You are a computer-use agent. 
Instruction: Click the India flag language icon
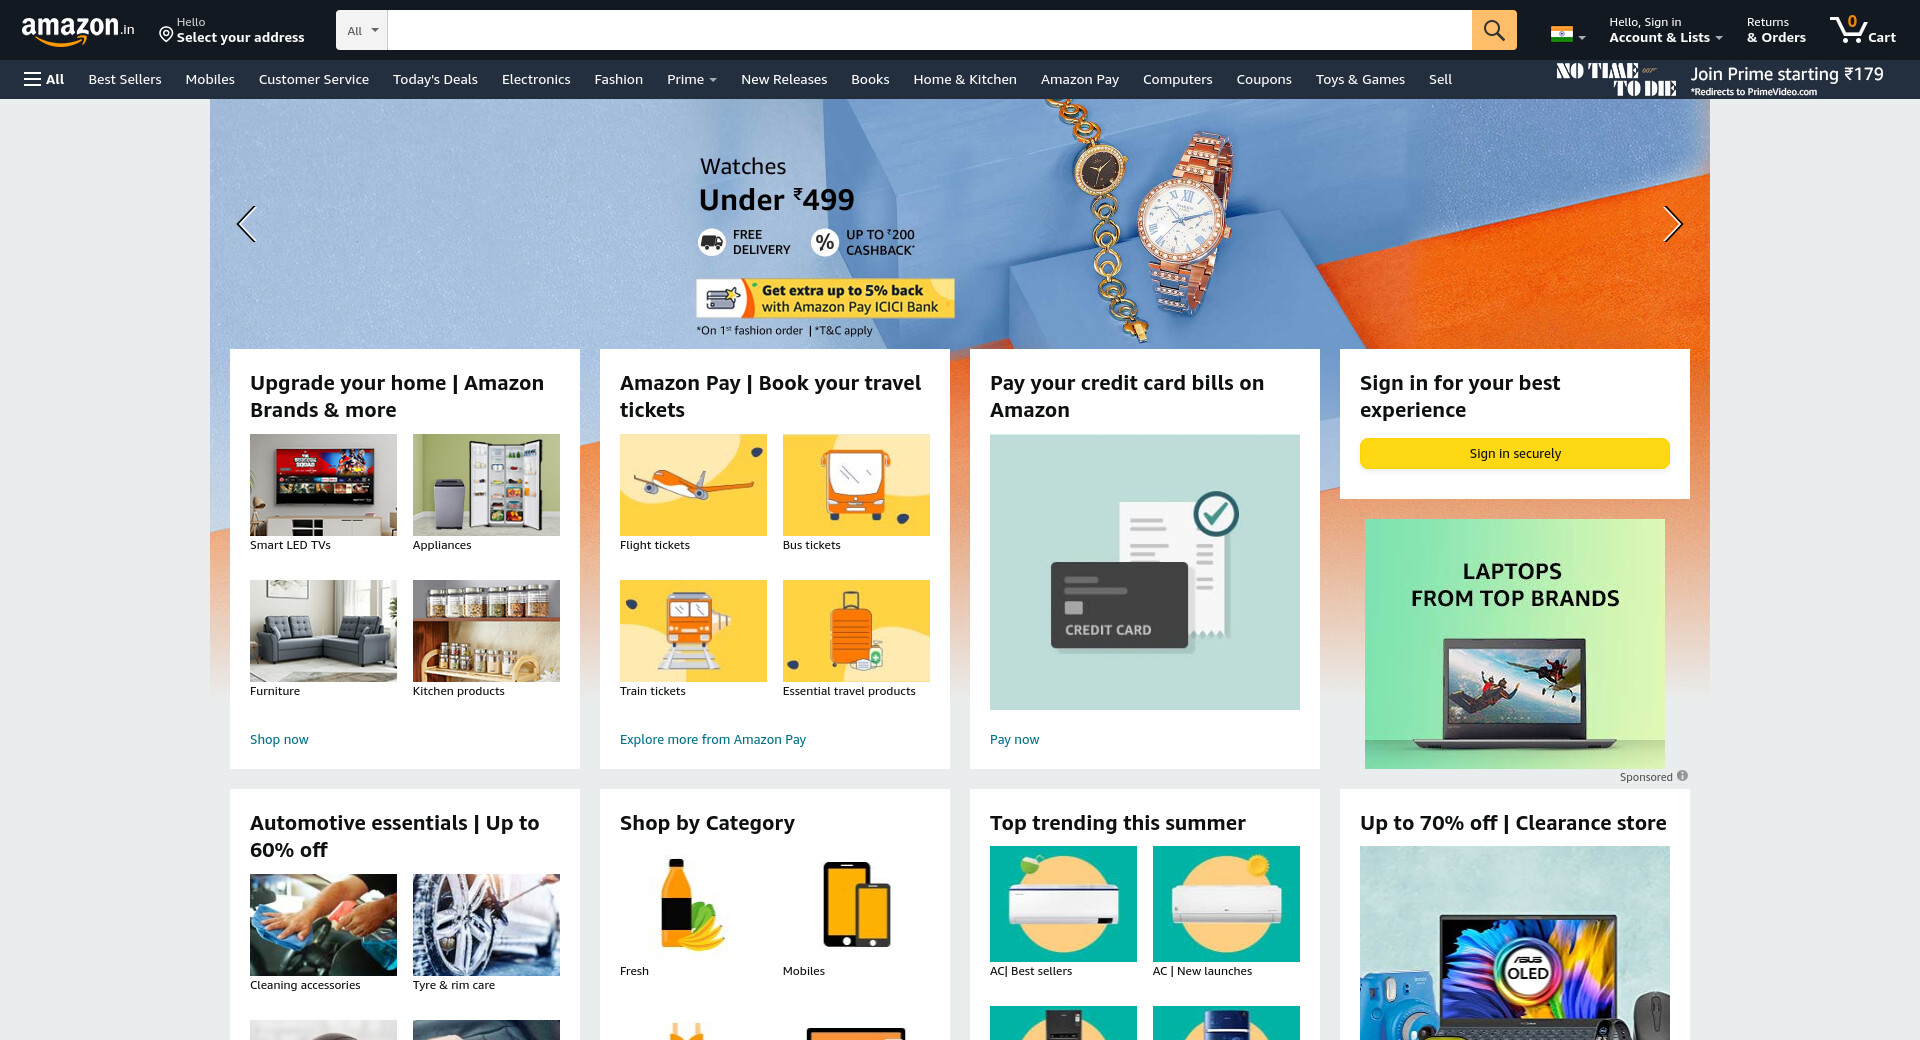coord(1562,34)
